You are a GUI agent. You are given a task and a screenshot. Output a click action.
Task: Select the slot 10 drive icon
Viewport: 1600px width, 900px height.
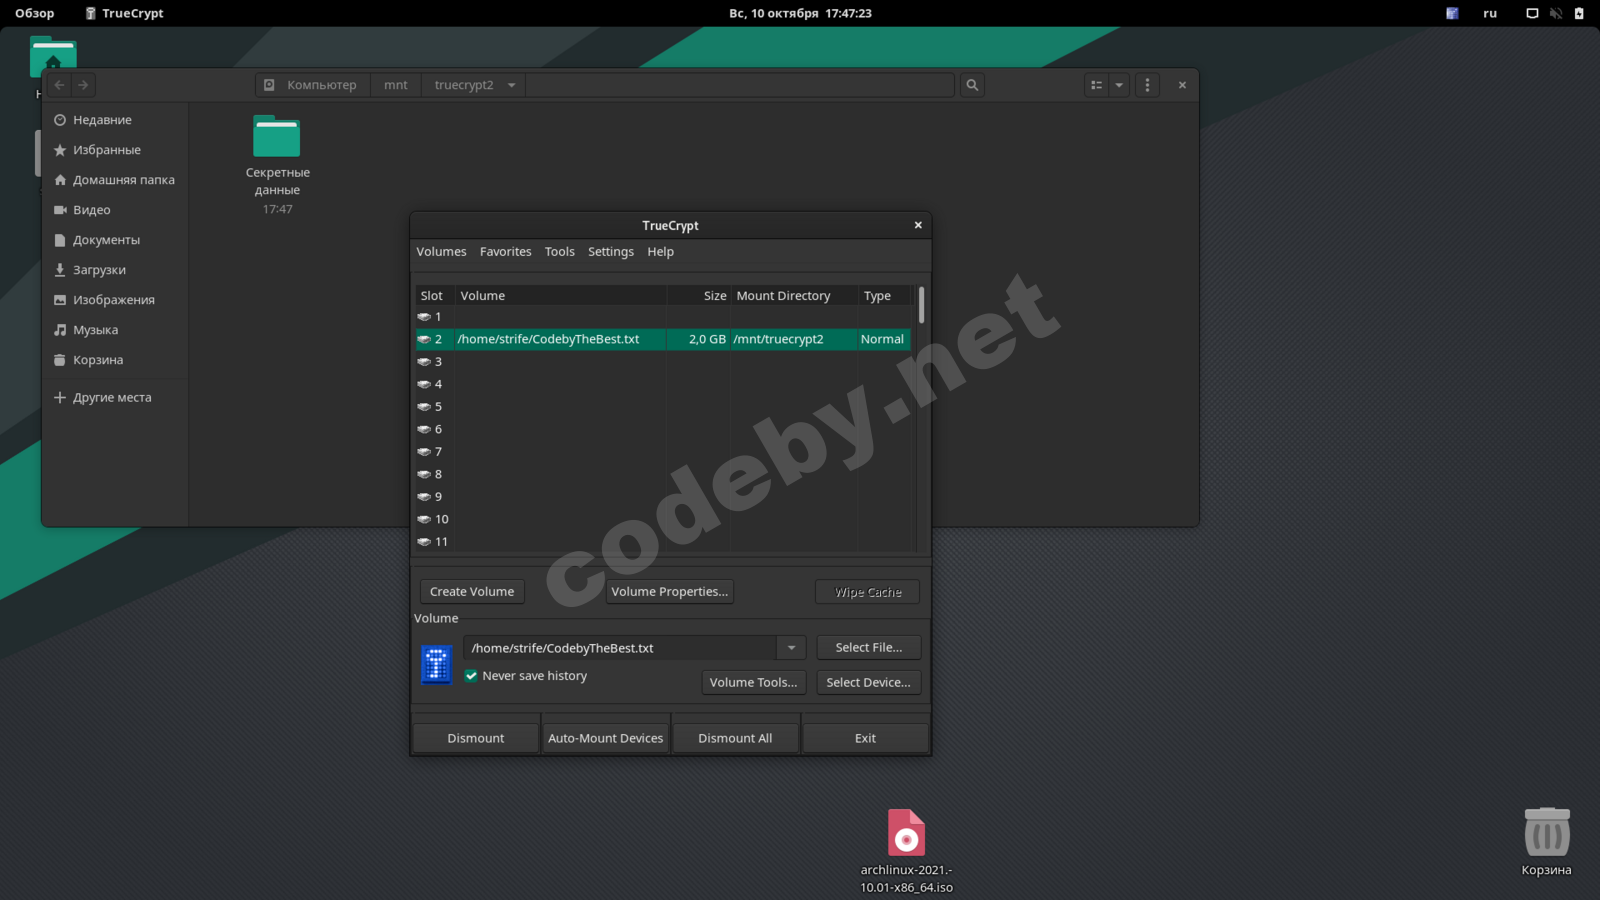(x=424, y=519)
